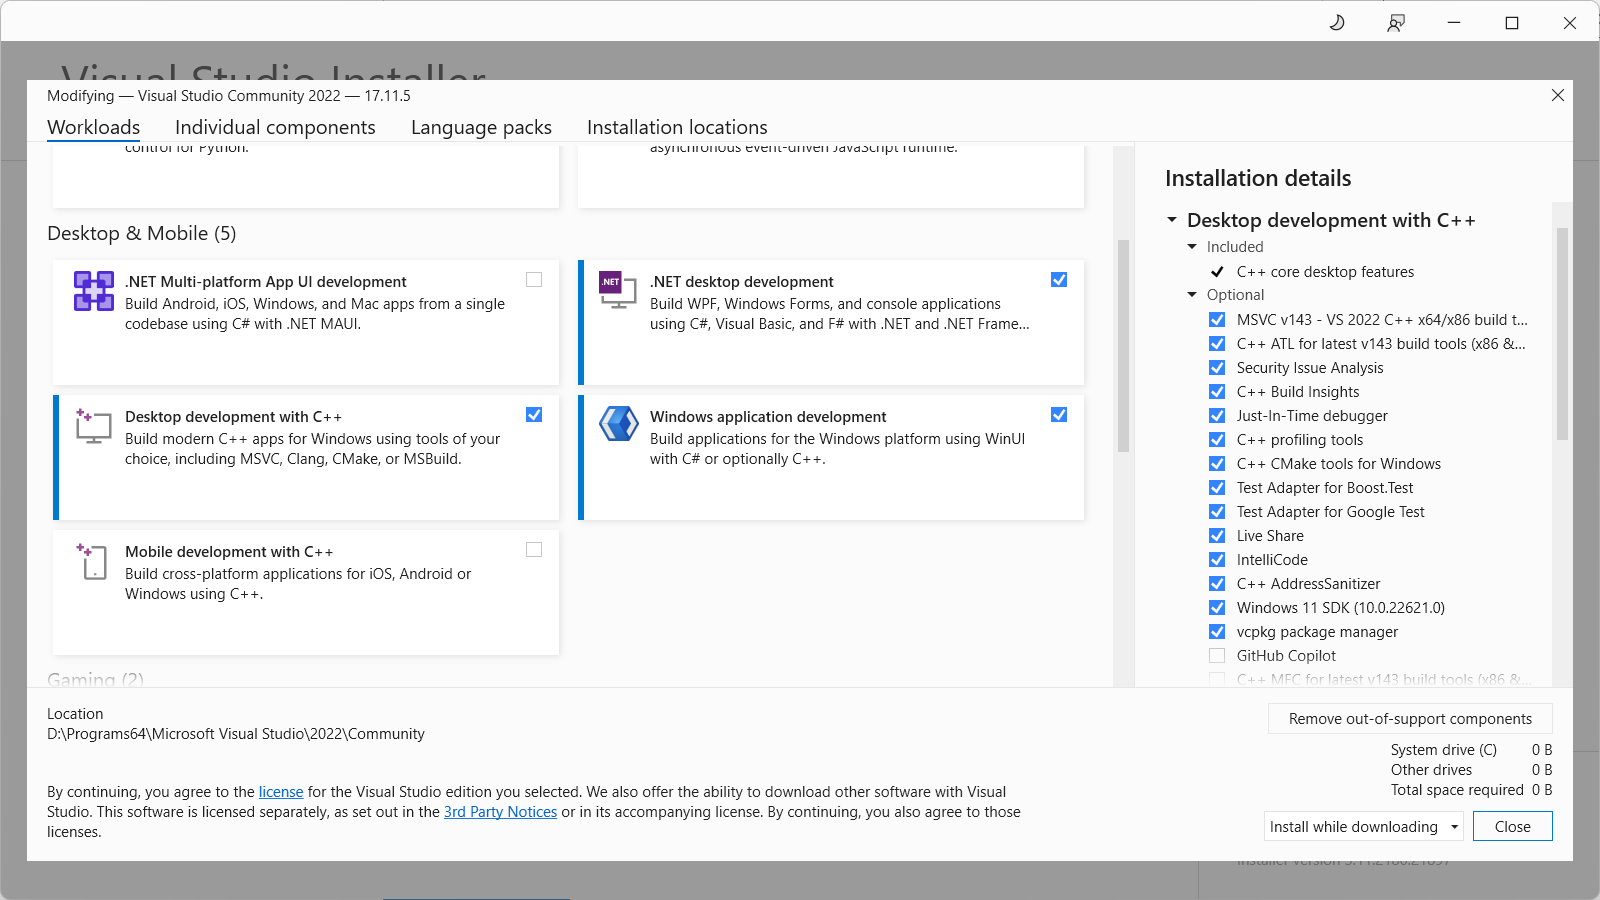Switch to Individual components tab

tap(275, 127)
